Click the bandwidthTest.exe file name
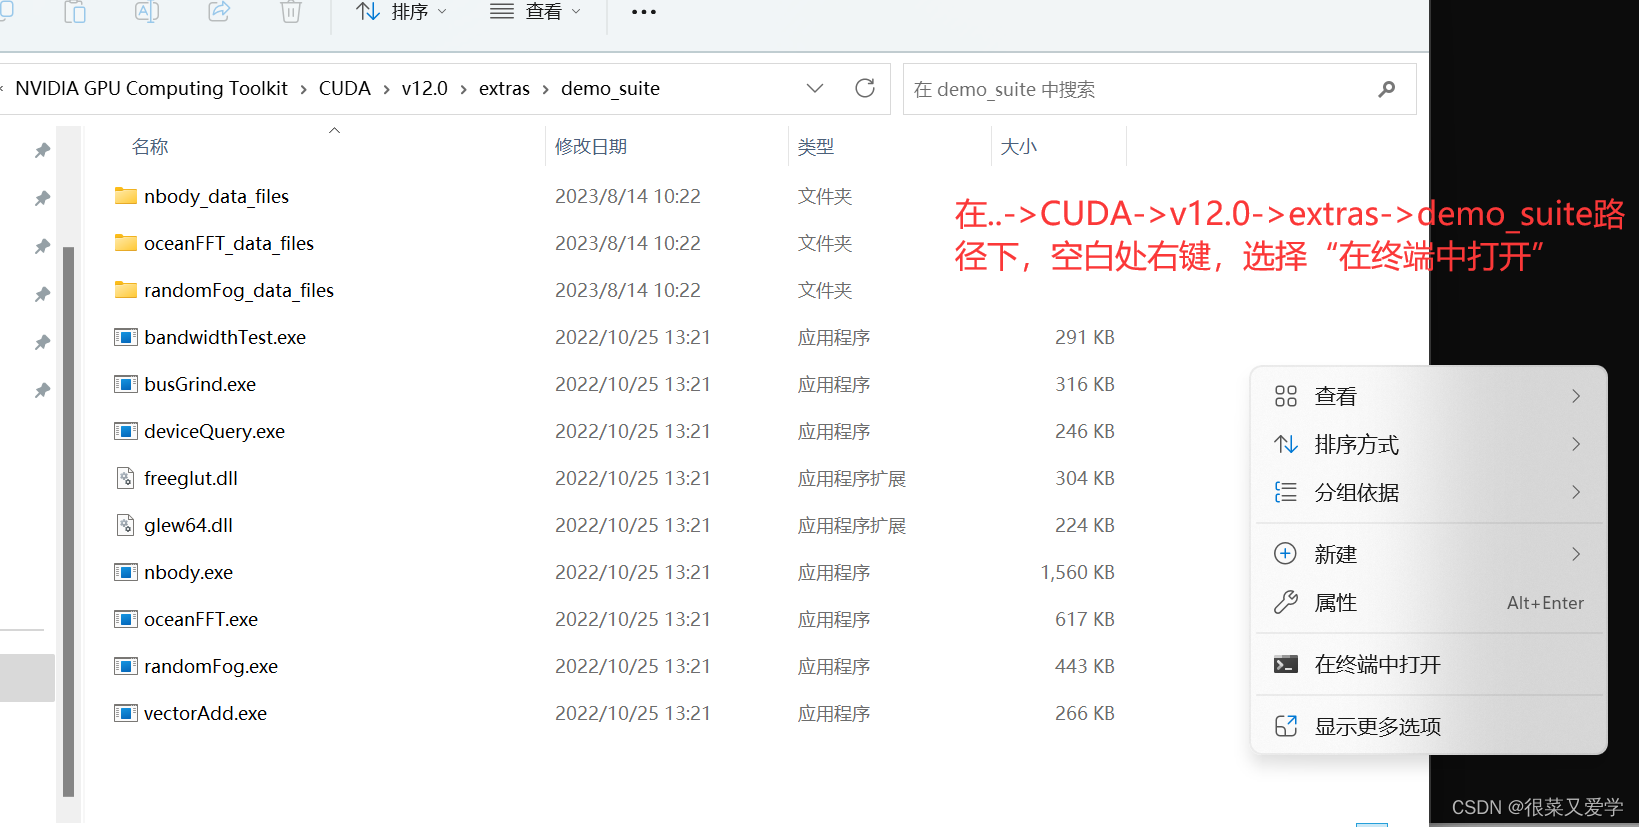1639x827 pixels. point(225,337)
